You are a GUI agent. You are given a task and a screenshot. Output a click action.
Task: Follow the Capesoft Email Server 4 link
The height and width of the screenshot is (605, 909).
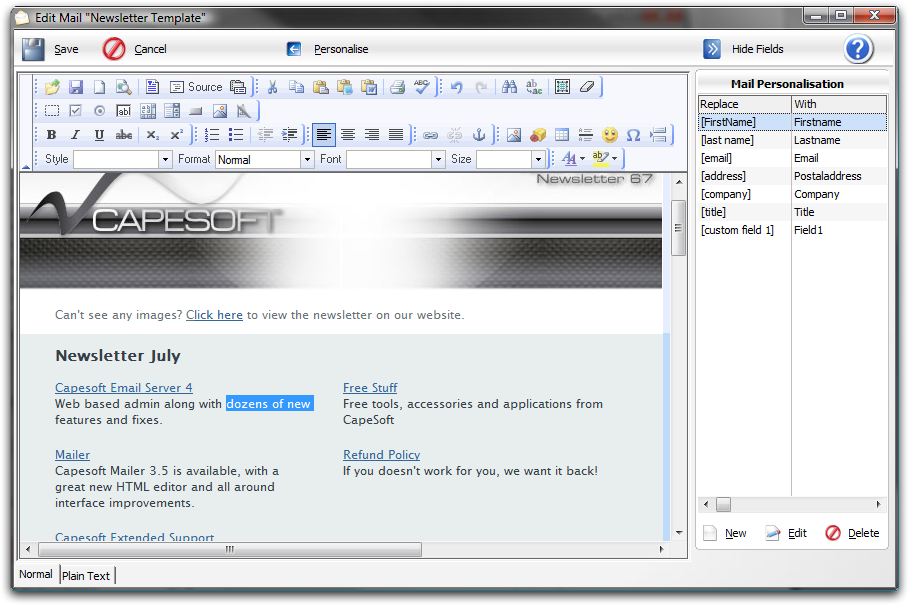124,388
